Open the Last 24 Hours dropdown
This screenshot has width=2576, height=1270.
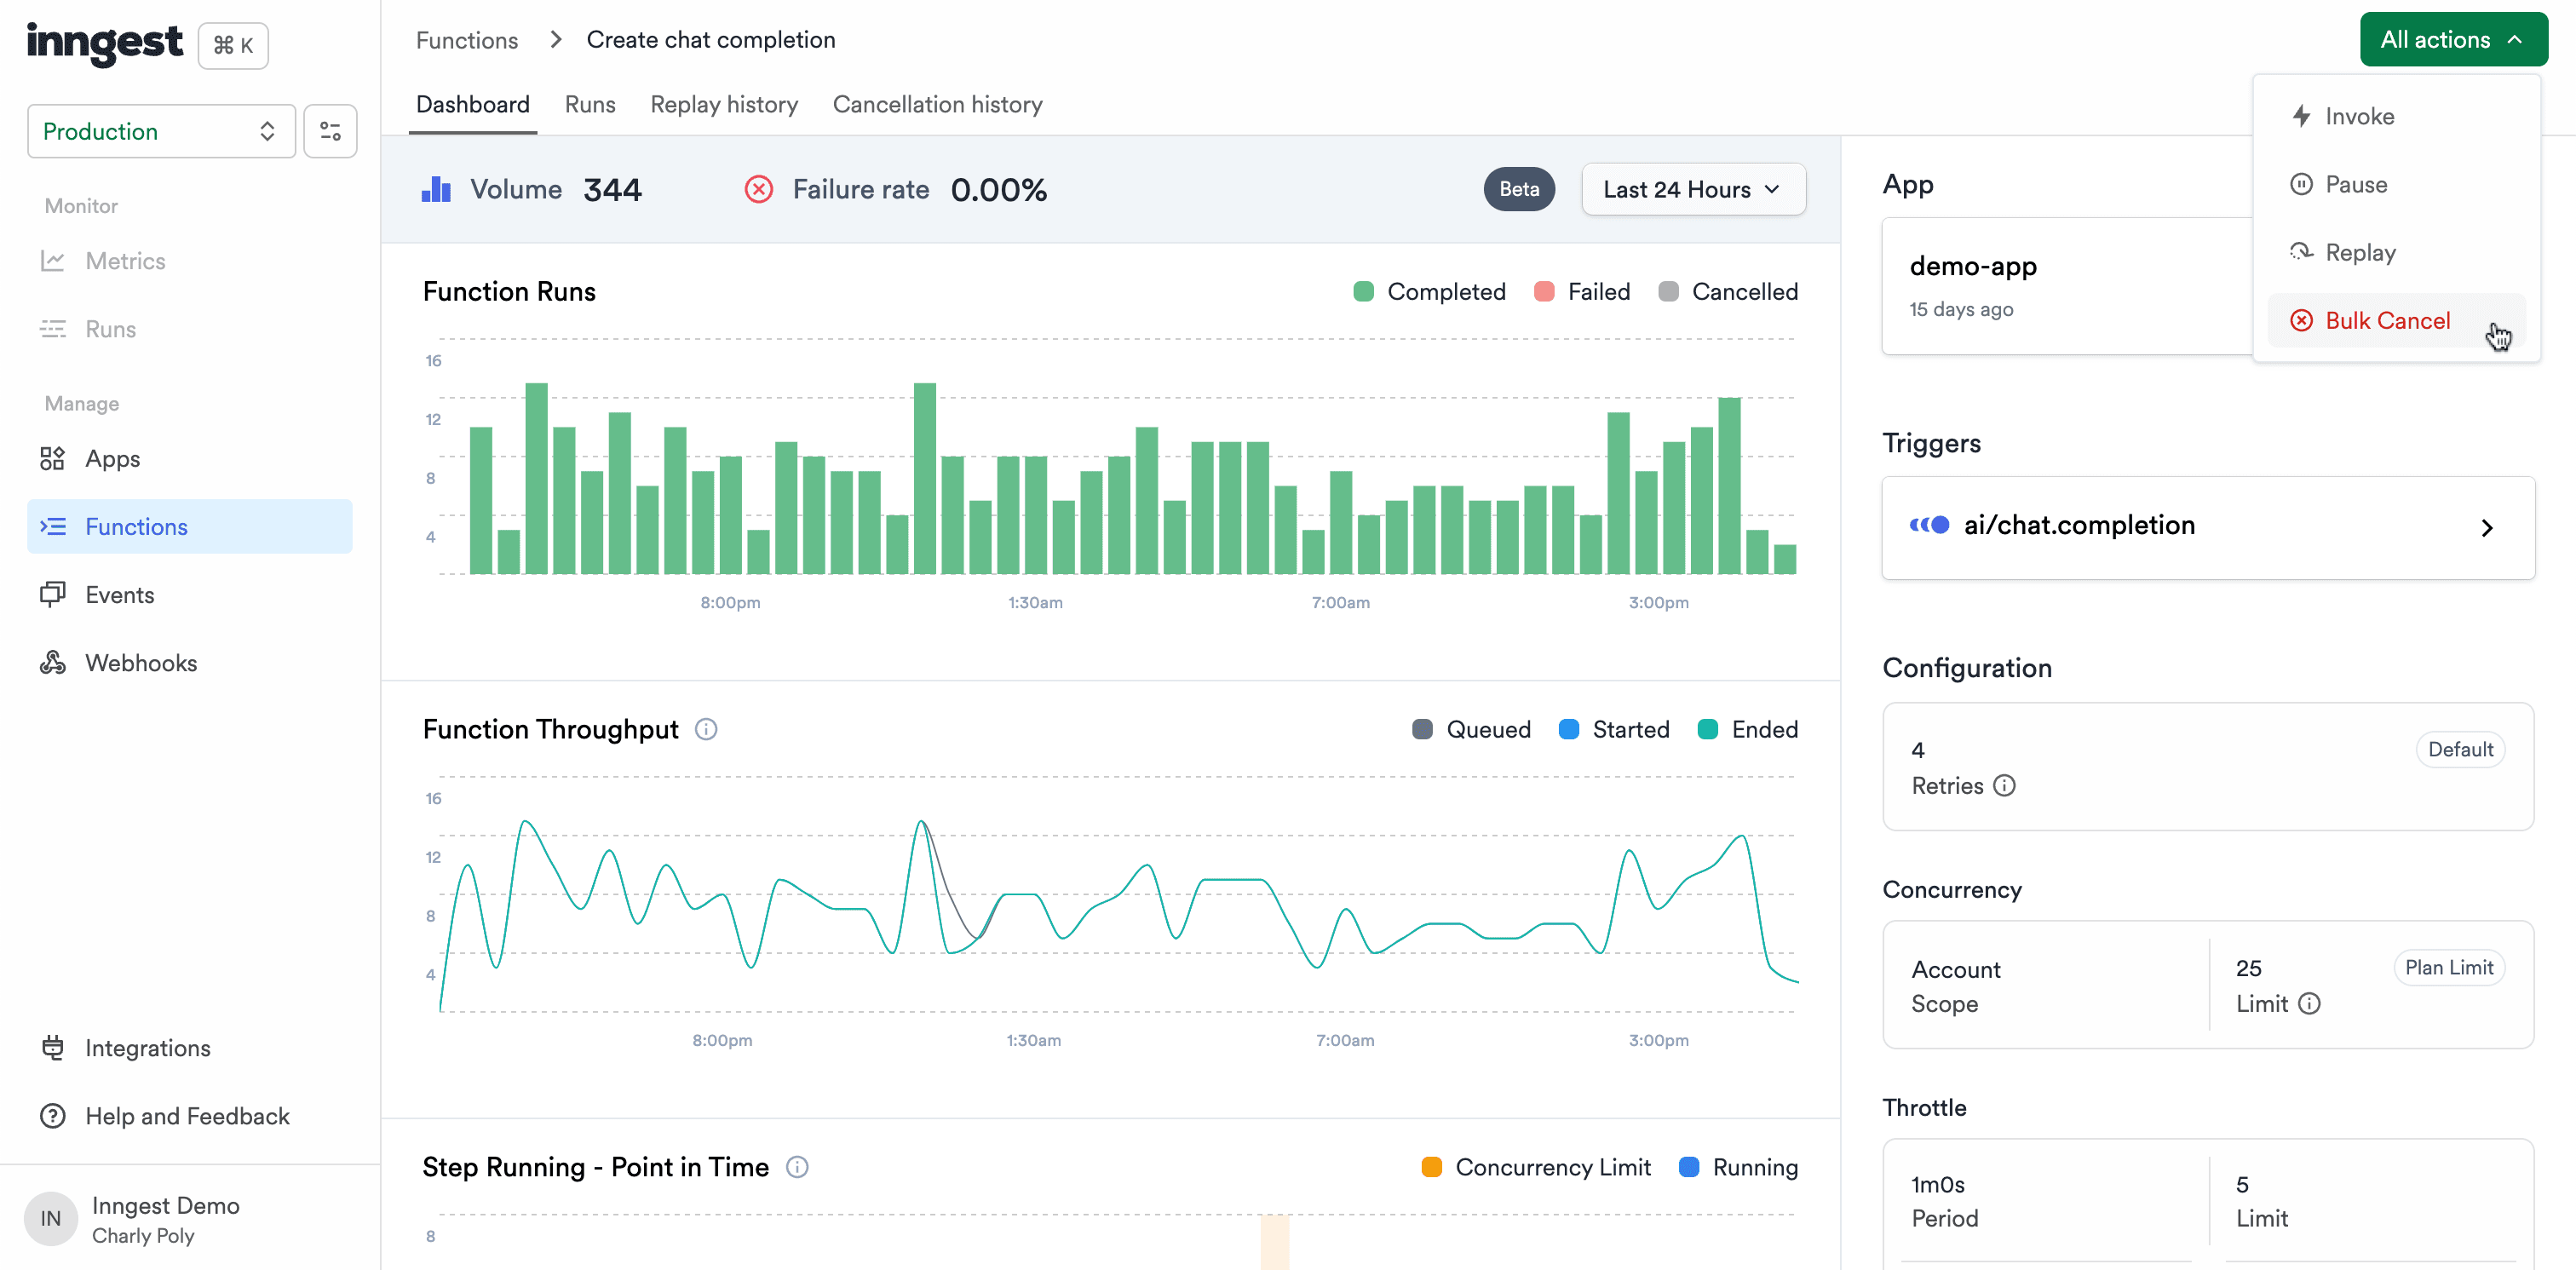click(1690, 189)
